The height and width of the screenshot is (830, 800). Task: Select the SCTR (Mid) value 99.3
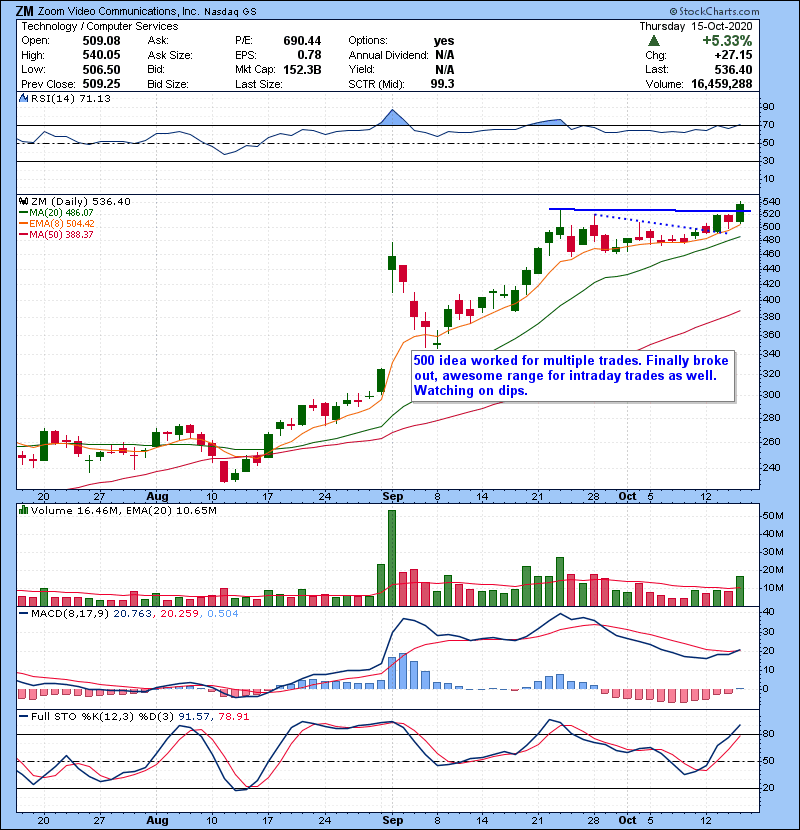pyautogui.click(x=442, y=84)
